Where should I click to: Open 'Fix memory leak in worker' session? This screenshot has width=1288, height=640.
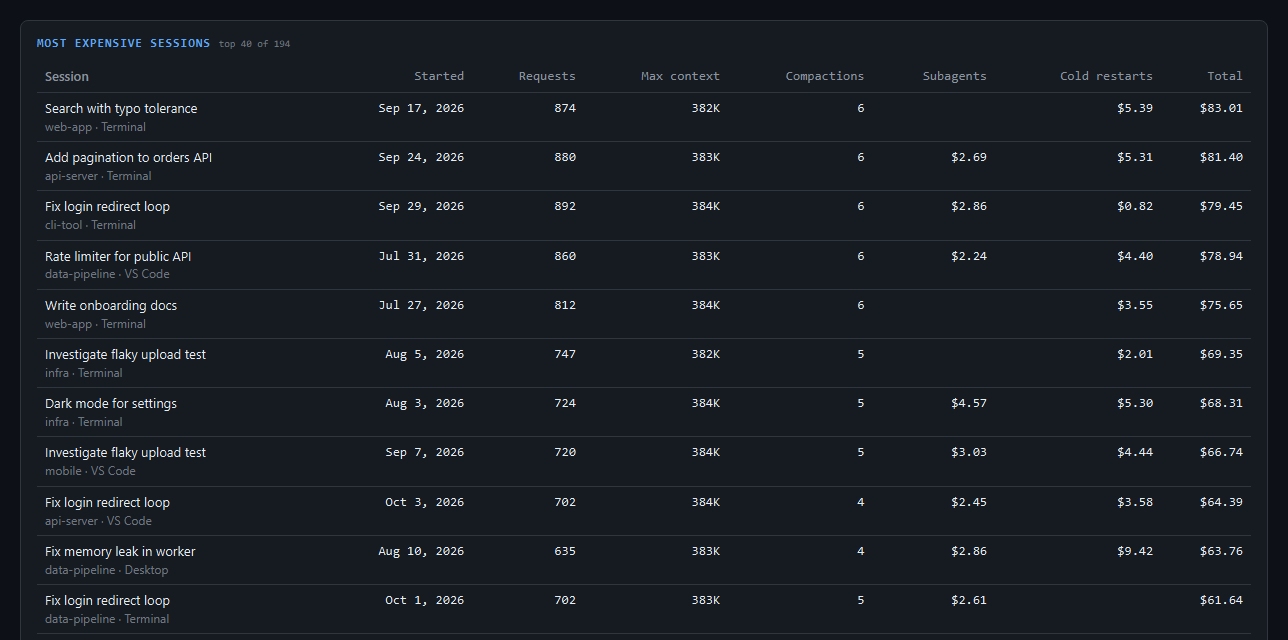120,552
